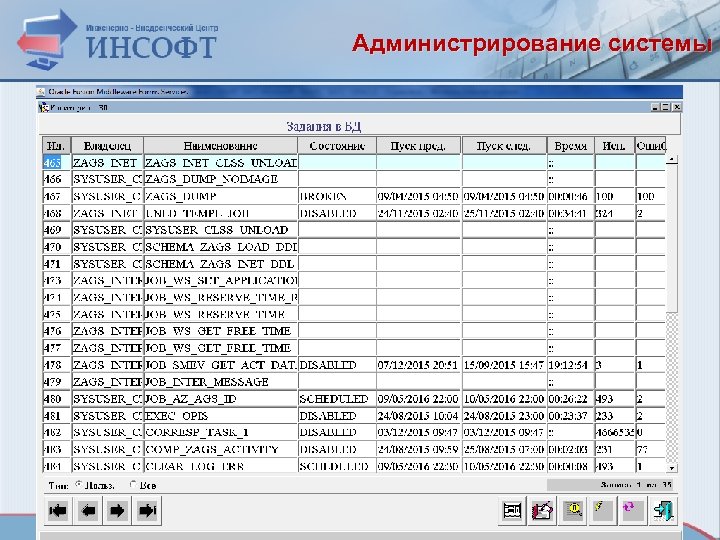Select job number cell 469

pyautogui.click(x=56, y=230)
